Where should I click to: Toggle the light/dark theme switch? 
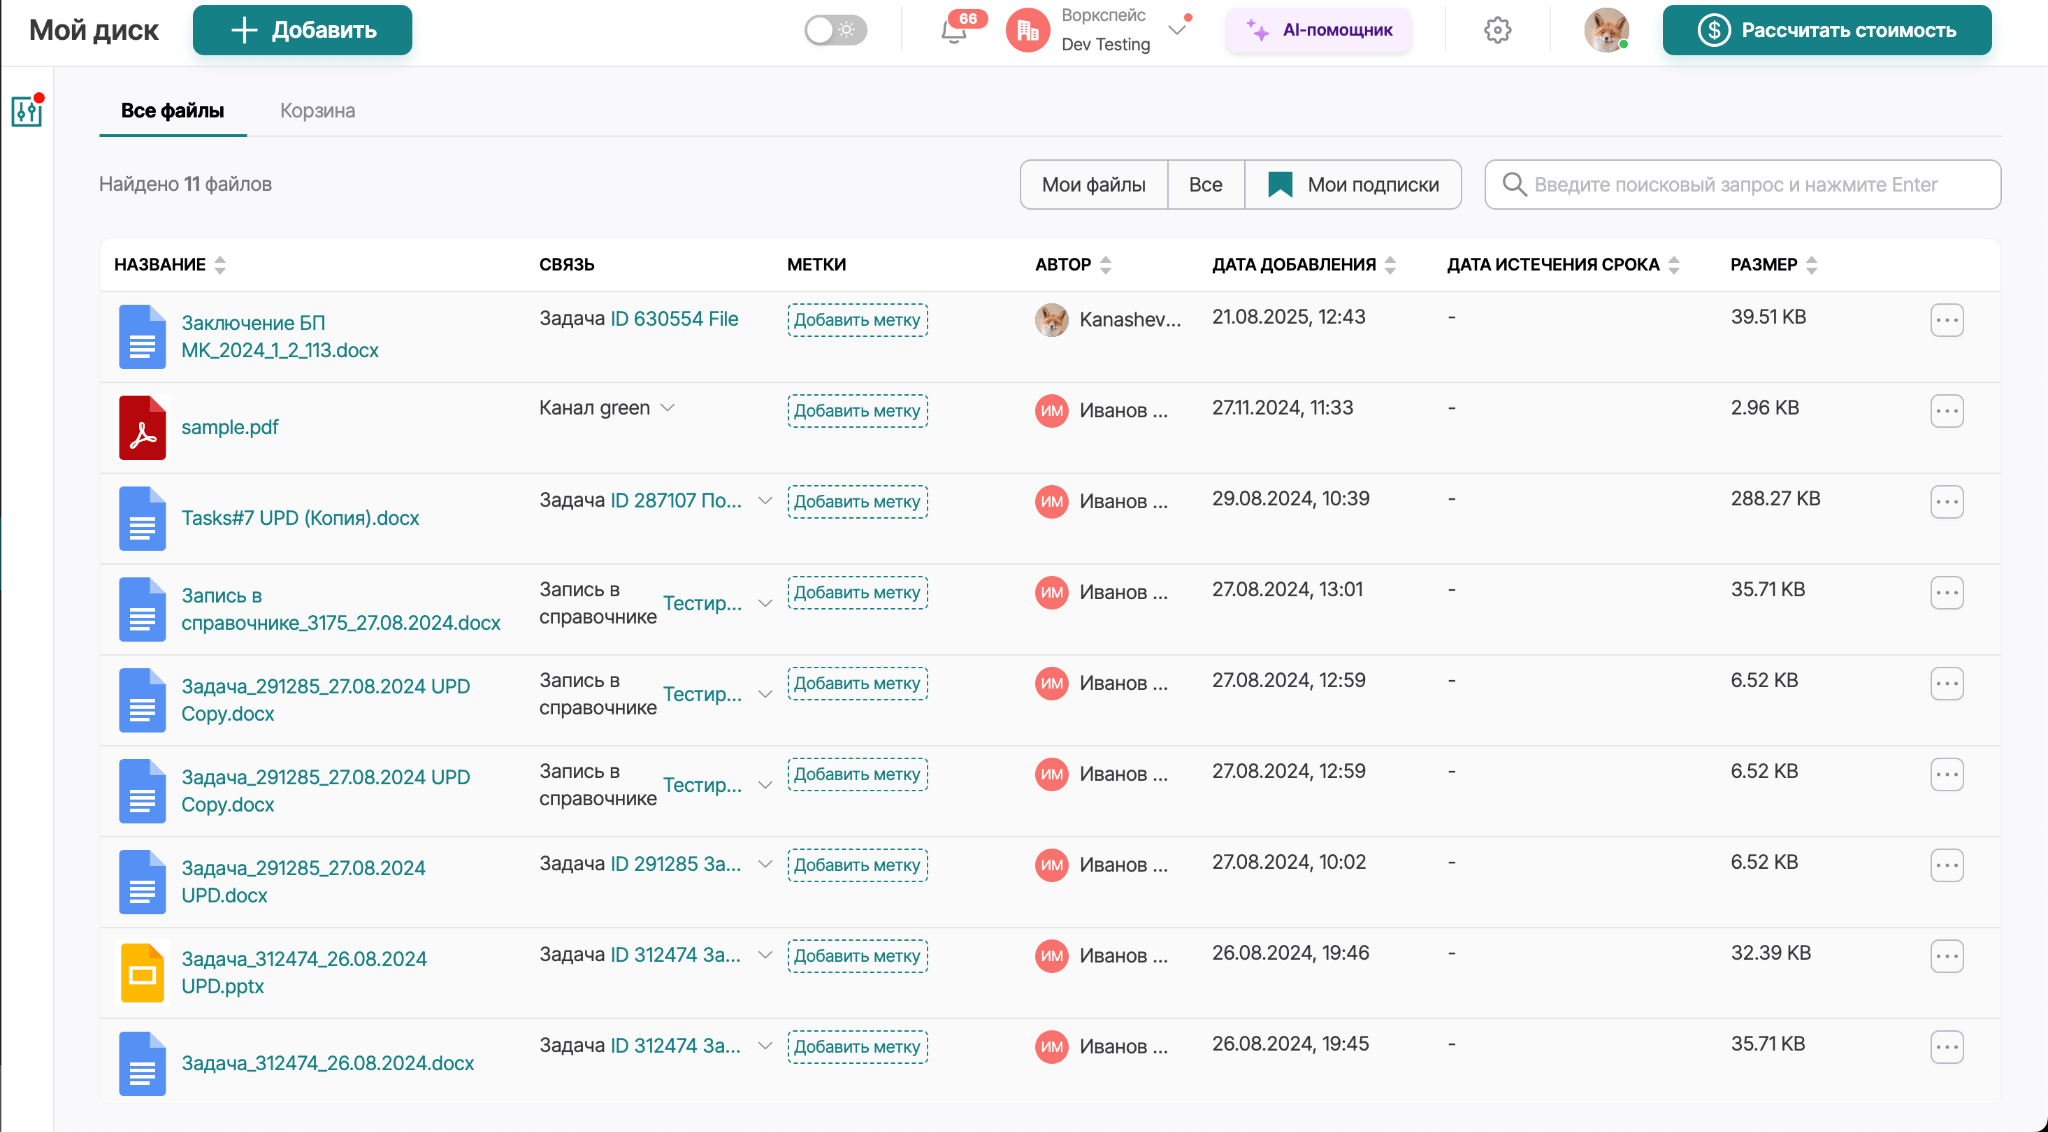pyautogui.click(x=836, y=30)
